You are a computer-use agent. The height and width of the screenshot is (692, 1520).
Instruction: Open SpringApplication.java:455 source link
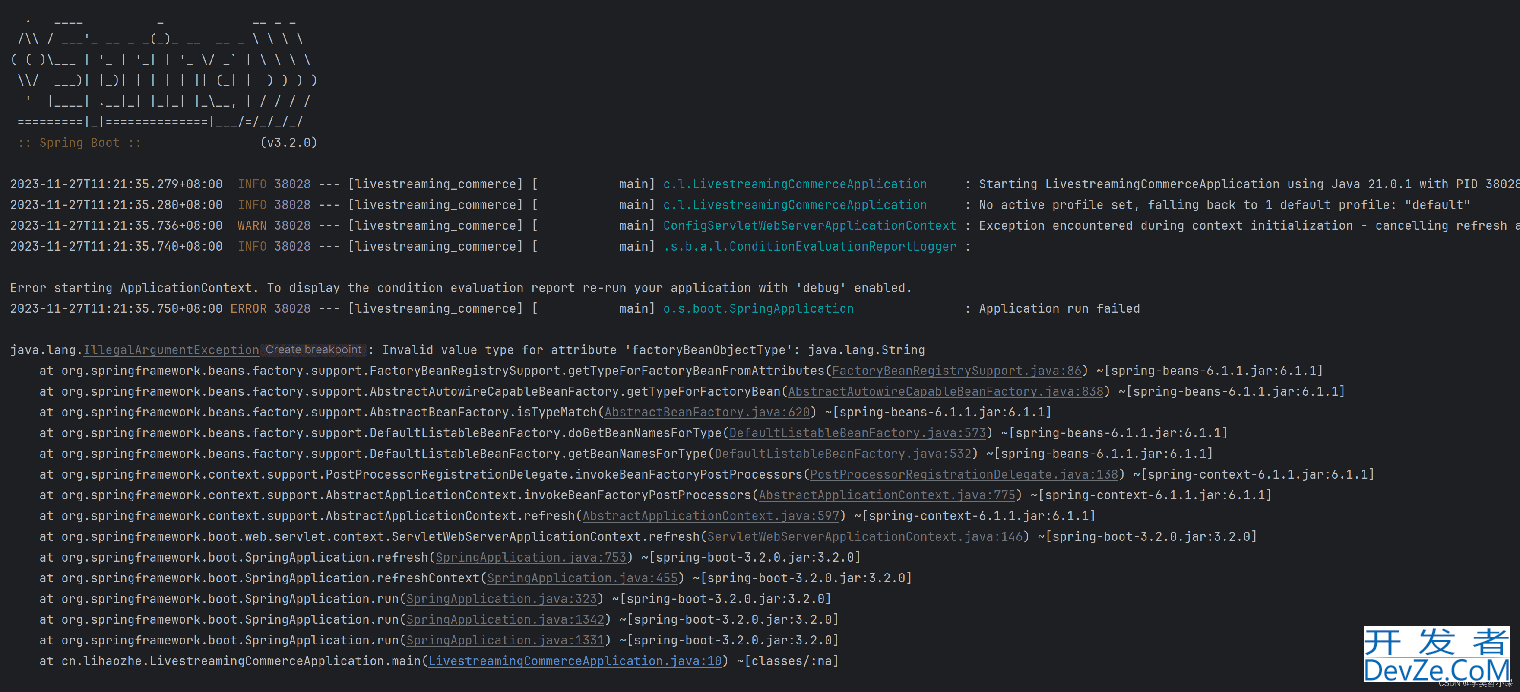pos(583,578)
